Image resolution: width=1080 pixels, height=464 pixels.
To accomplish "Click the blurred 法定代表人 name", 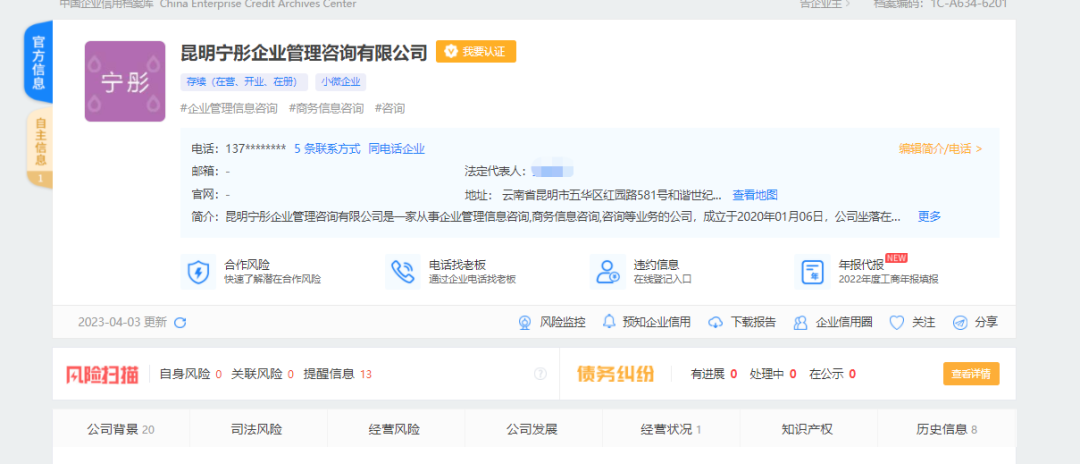I will pos(552,171).
